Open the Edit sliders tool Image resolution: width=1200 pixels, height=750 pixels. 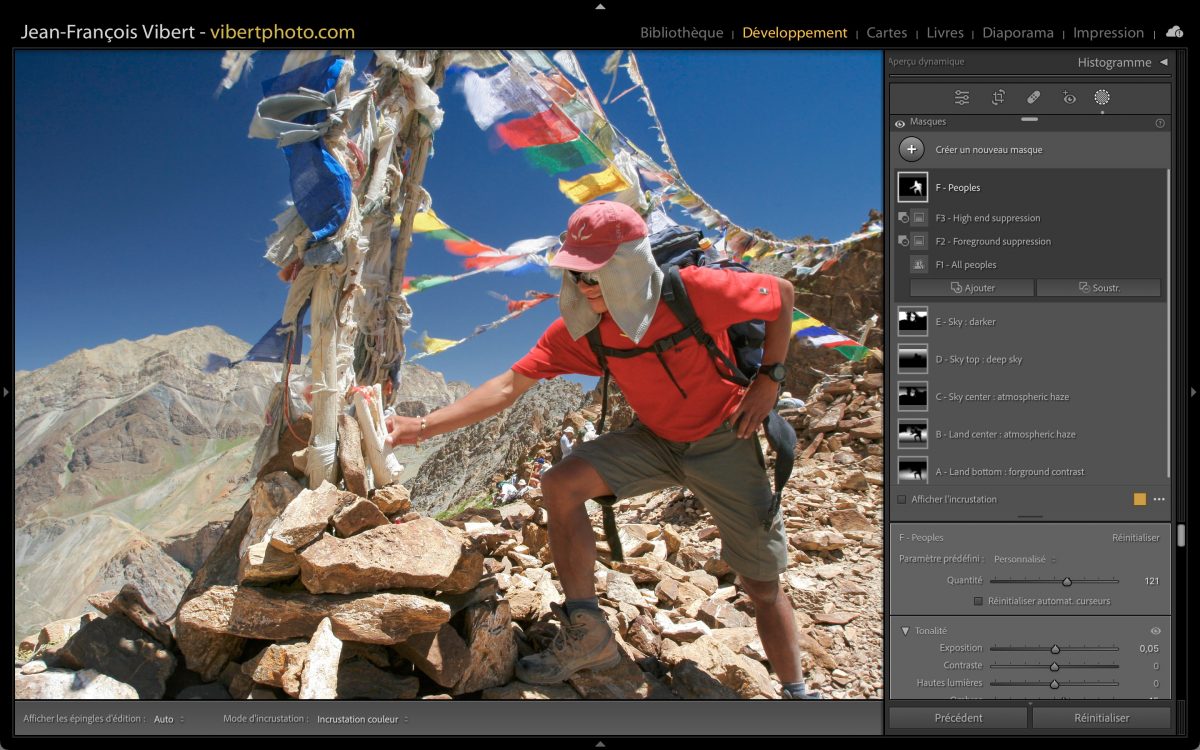(962, 98)
